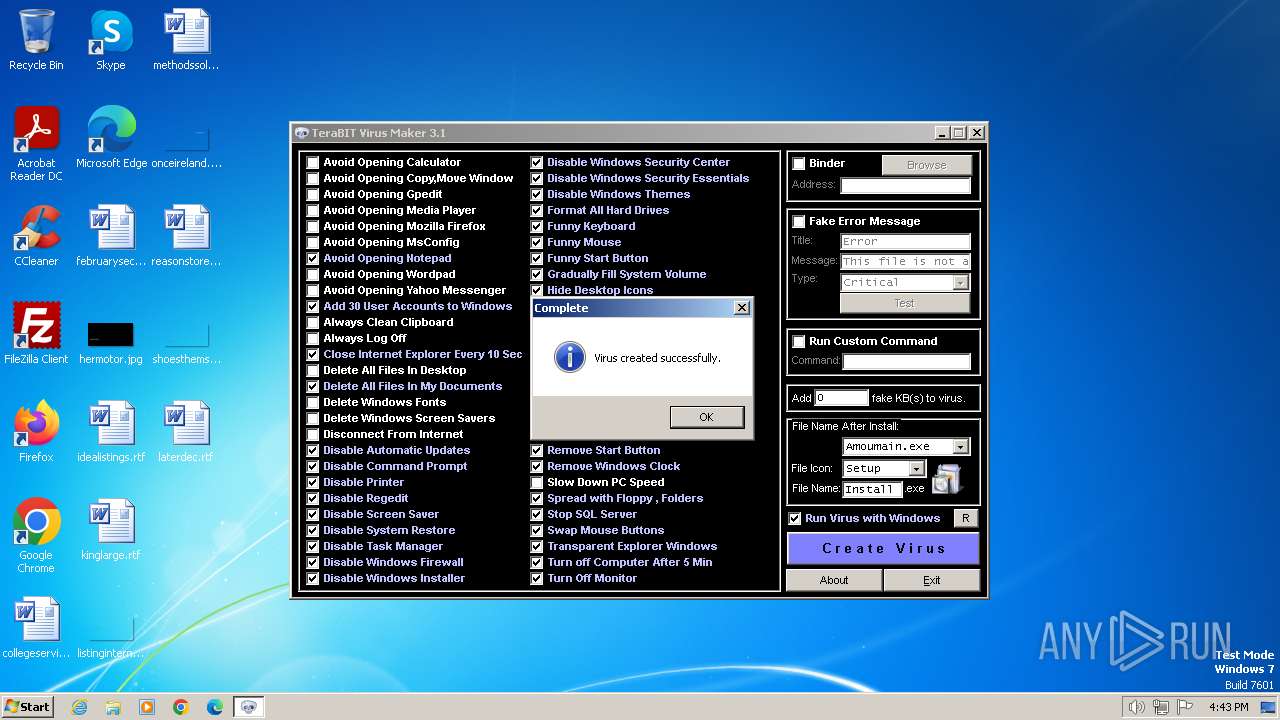The width and height of the screenshot is (1280, 720).
Task: Click the fake error Title field
Action: (x=905, y=241)
